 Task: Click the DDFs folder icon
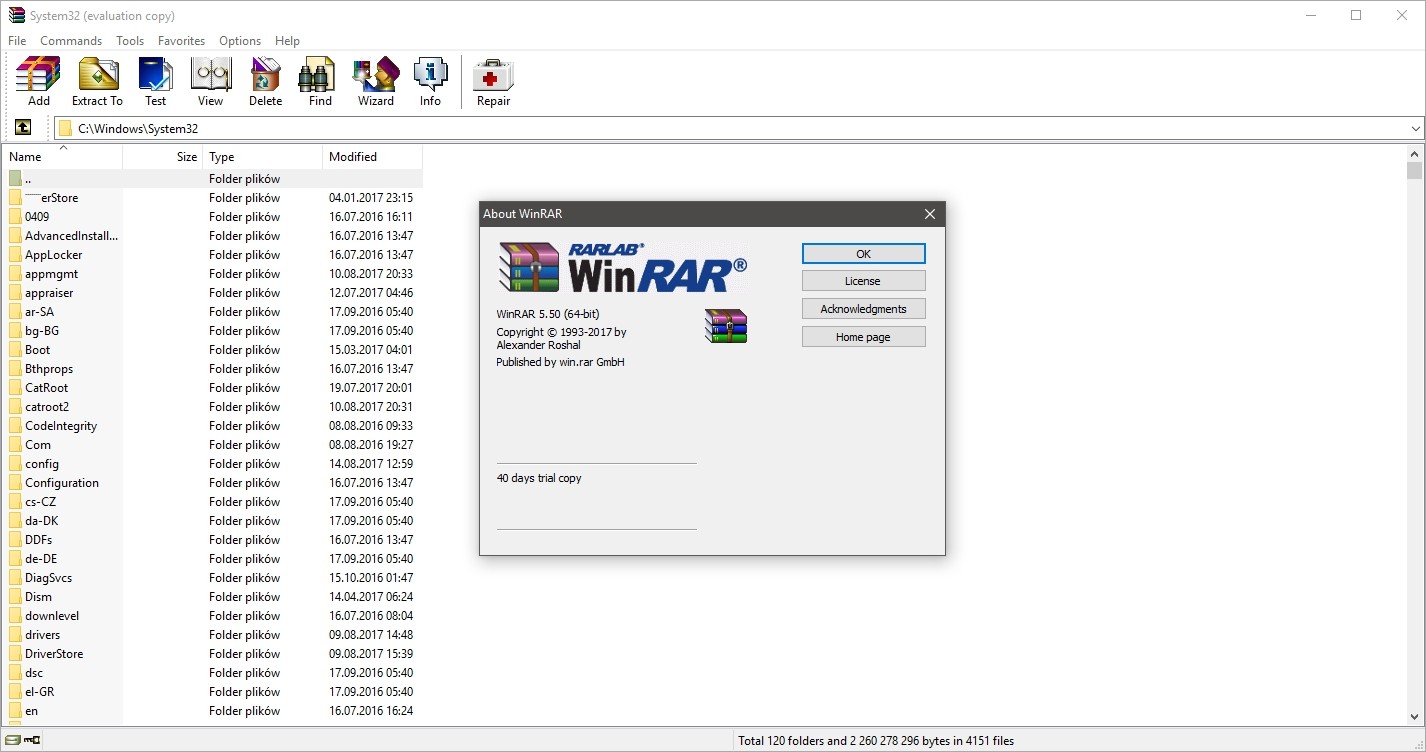coord(15,540)
